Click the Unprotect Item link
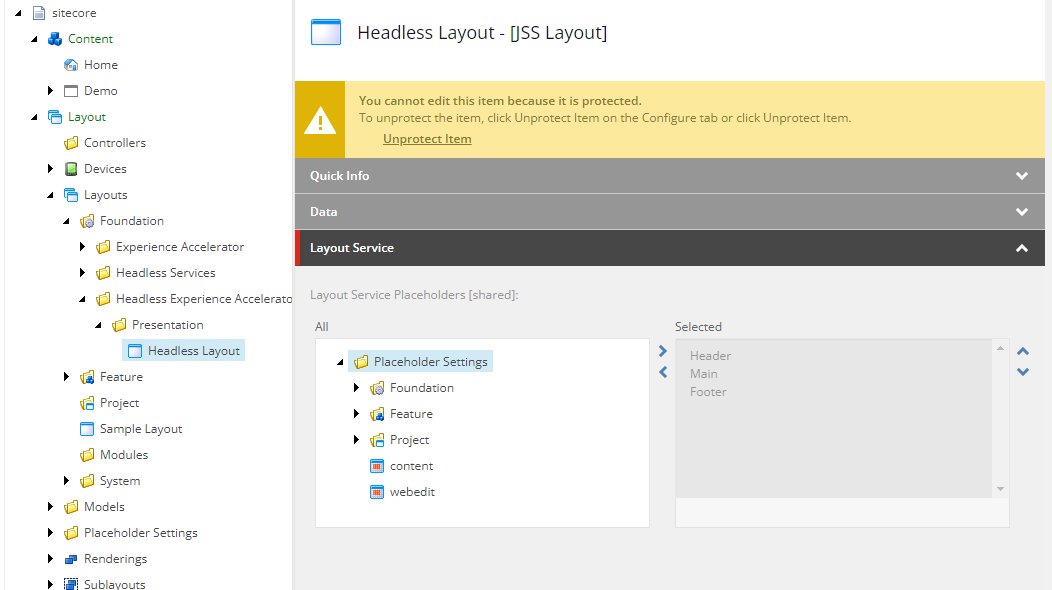 tap(427, 139)
